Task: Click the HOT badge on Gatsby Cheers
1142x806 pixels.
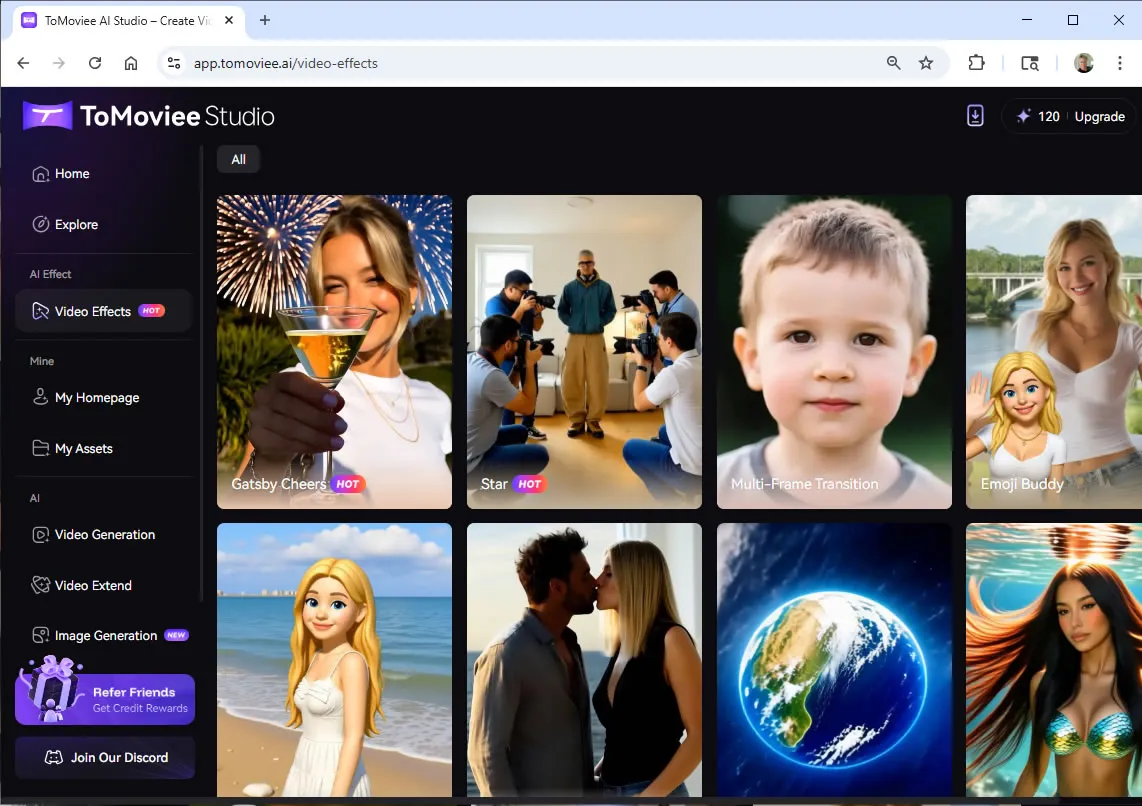Action: coord(347,484)
